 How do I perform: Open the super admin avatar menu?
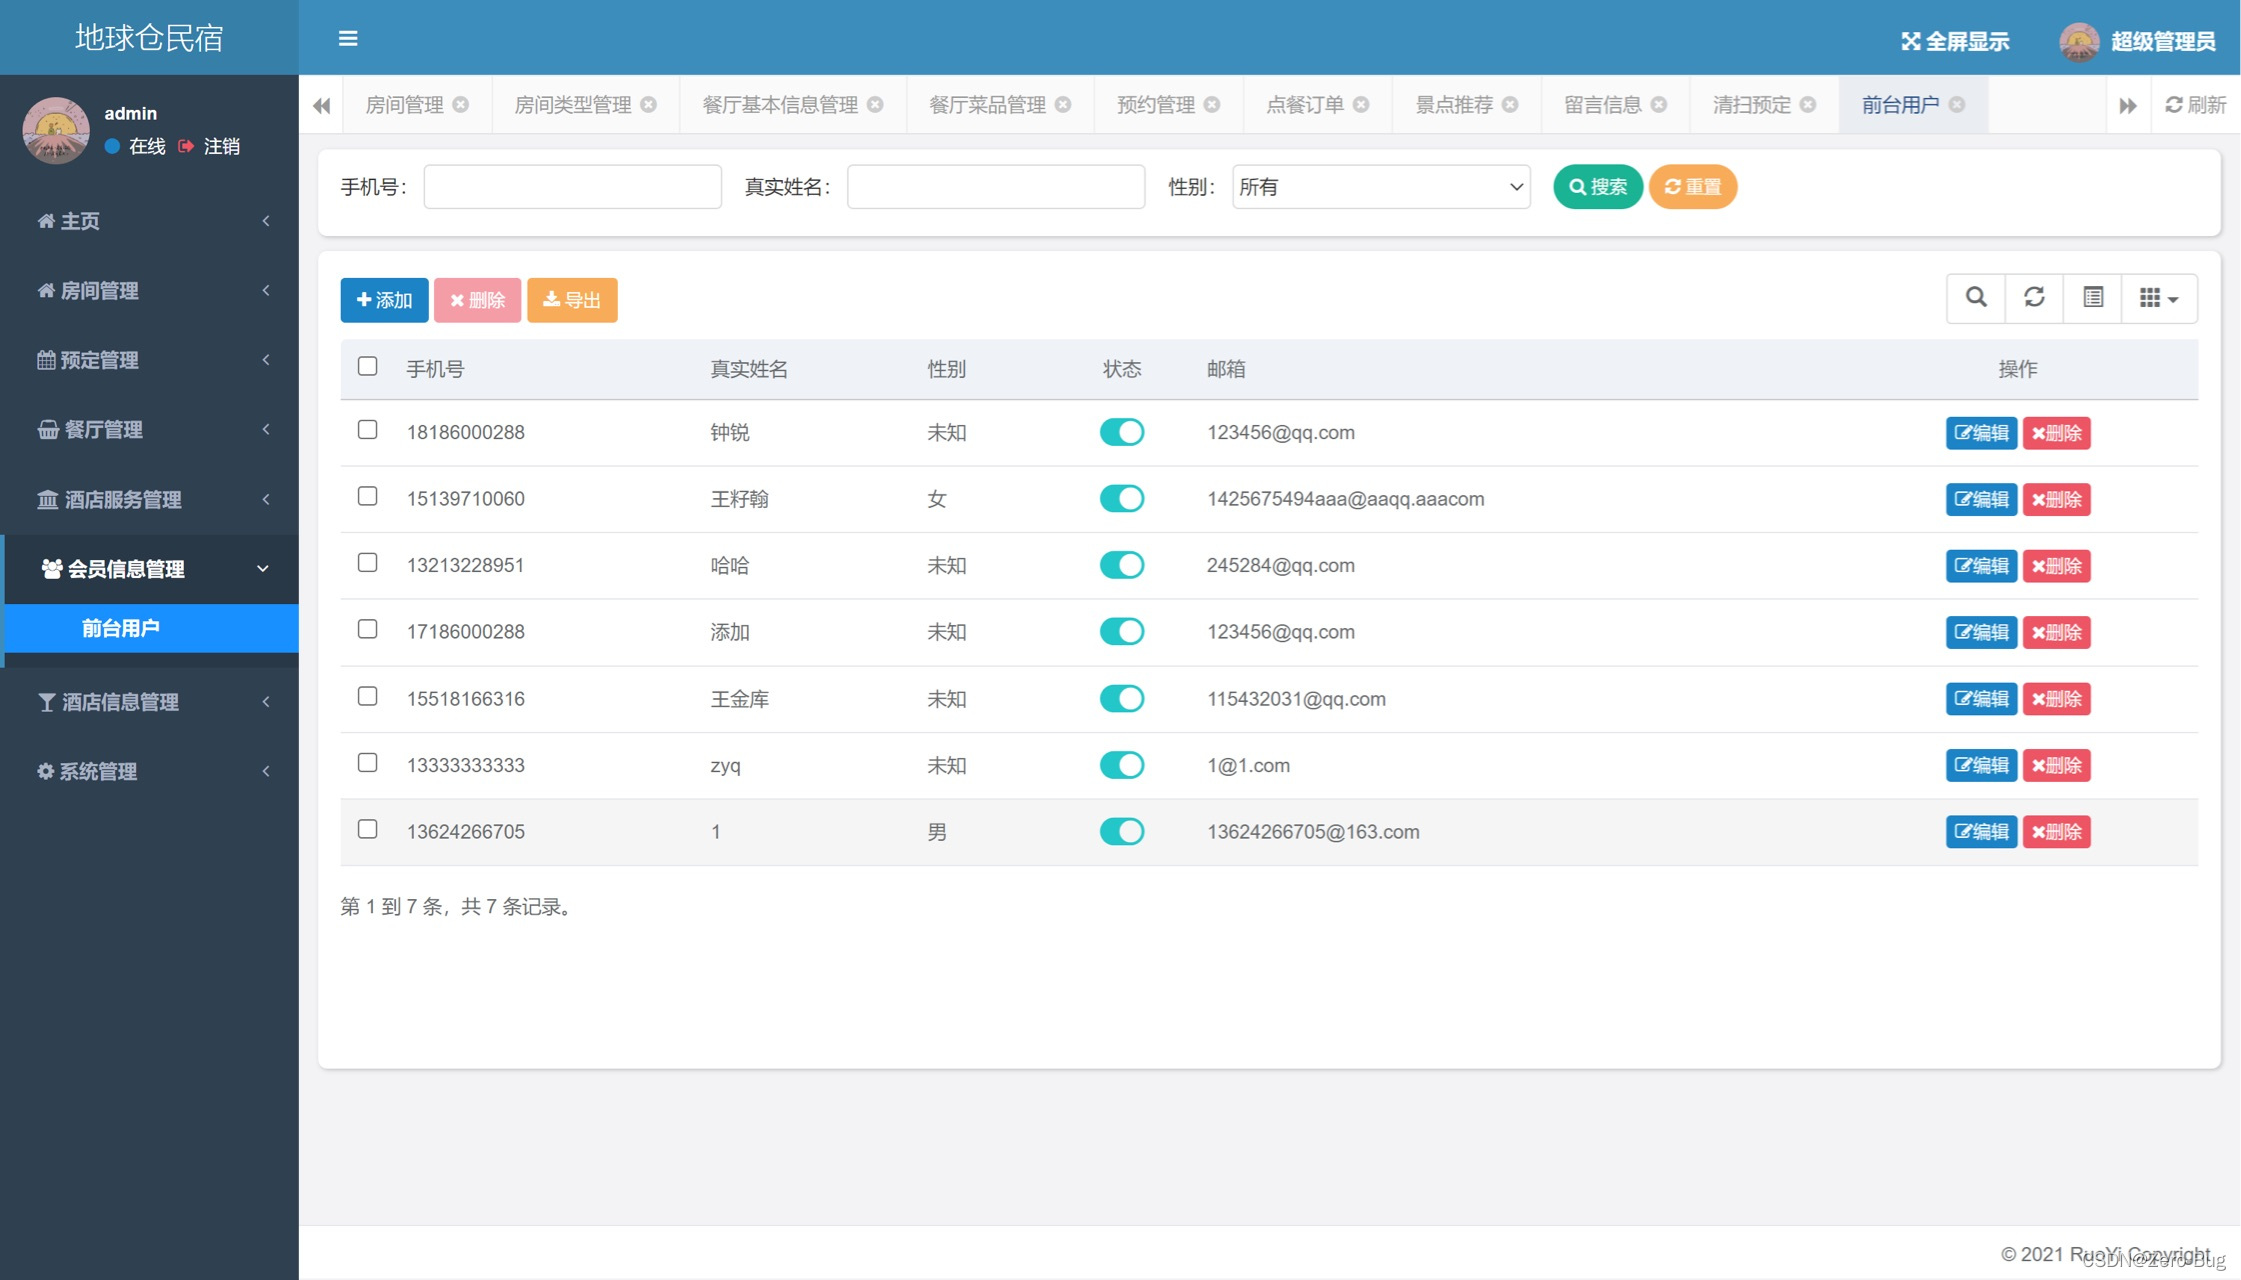tap(2079, 41)
